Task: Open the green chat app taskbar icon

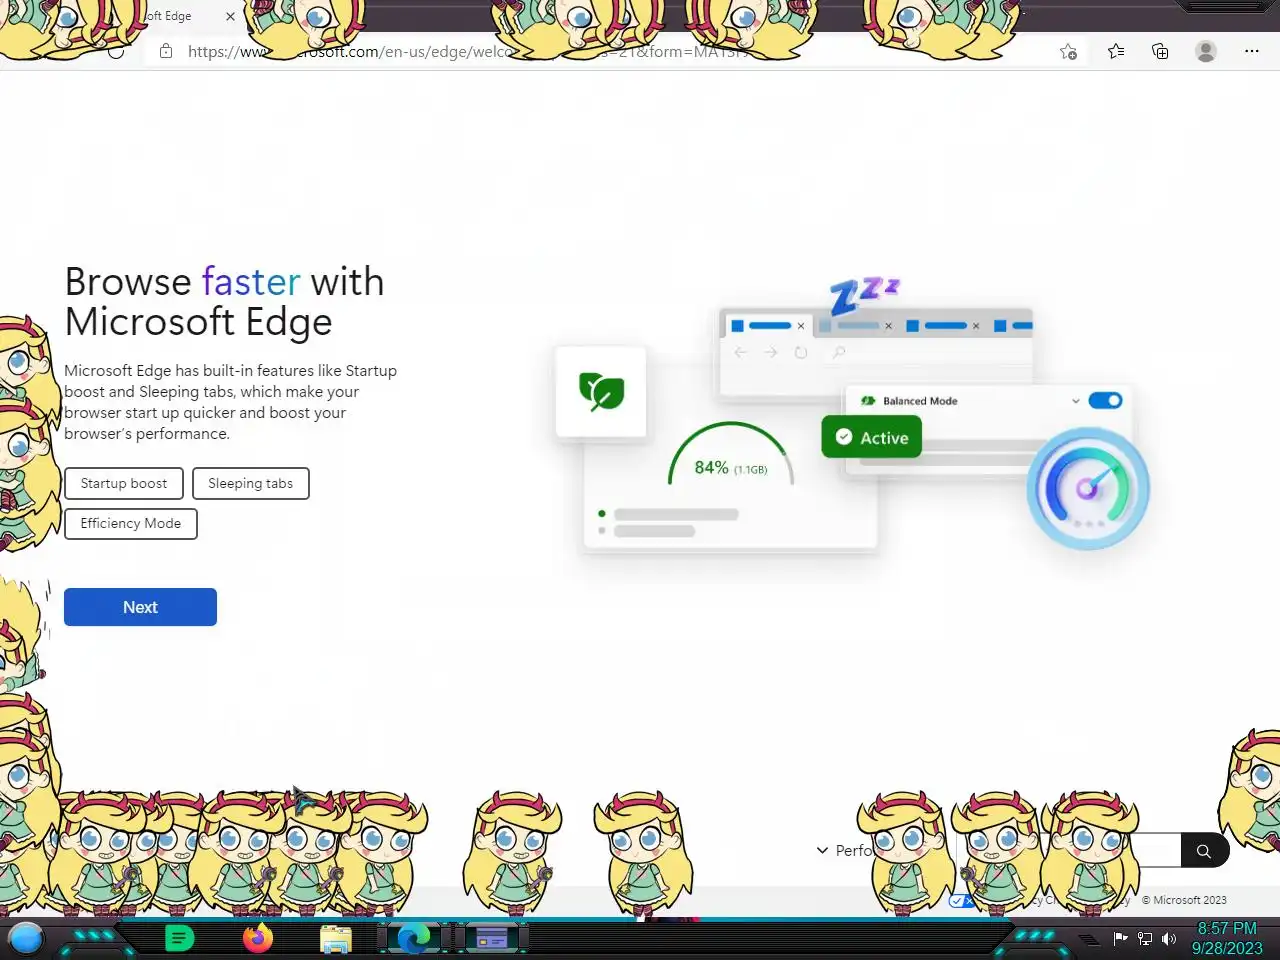Action: pos(179,938)
